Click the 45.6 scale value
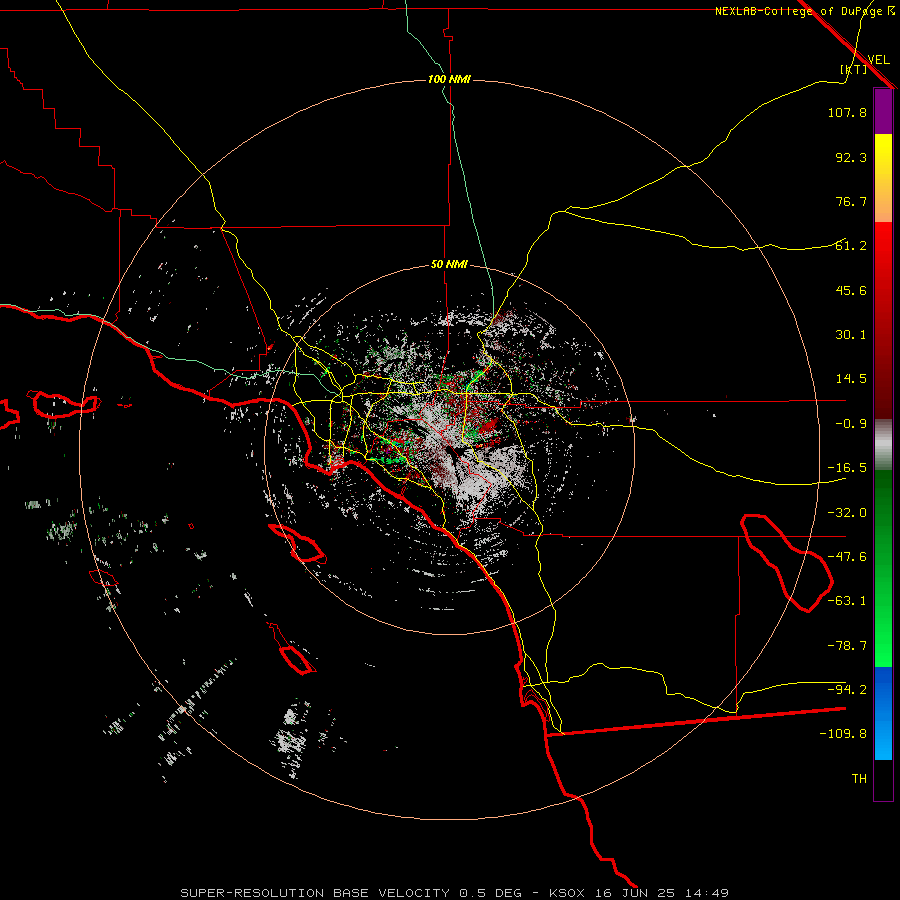This screenshot has height=900, width=900. pyautogui.click(x=851, y=290)
